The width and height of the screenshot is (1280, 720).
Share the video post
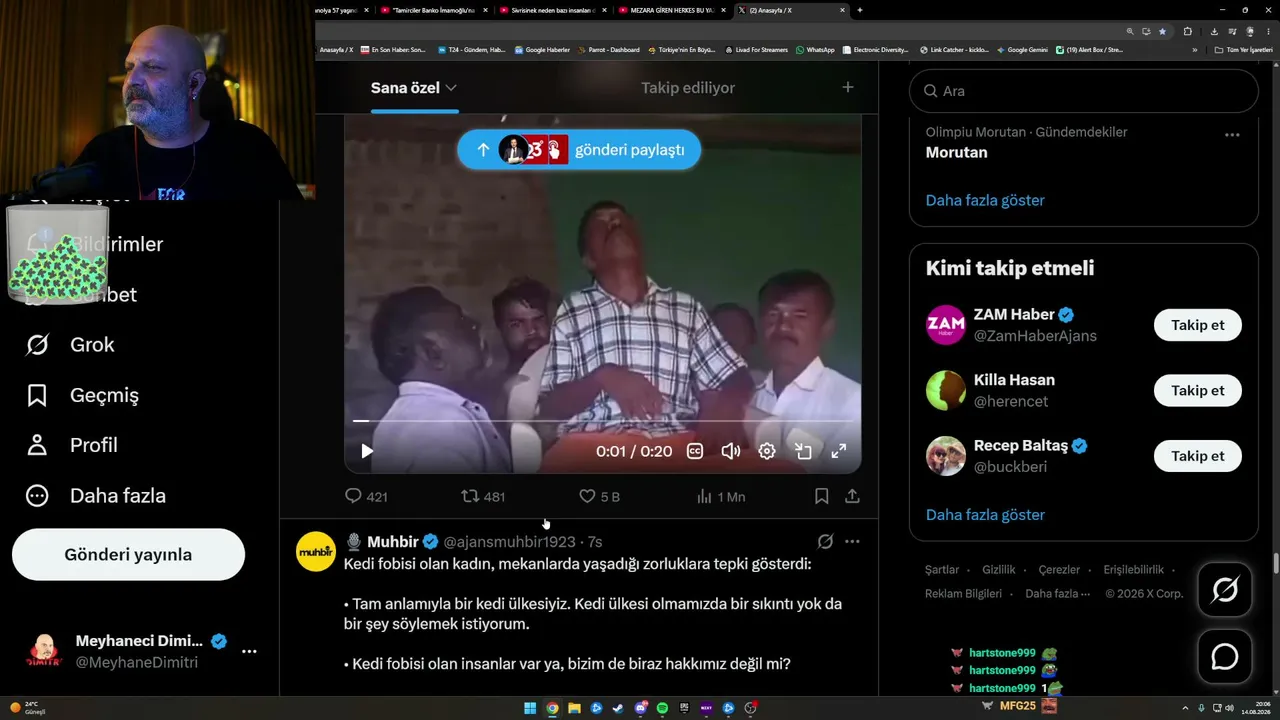852,496
